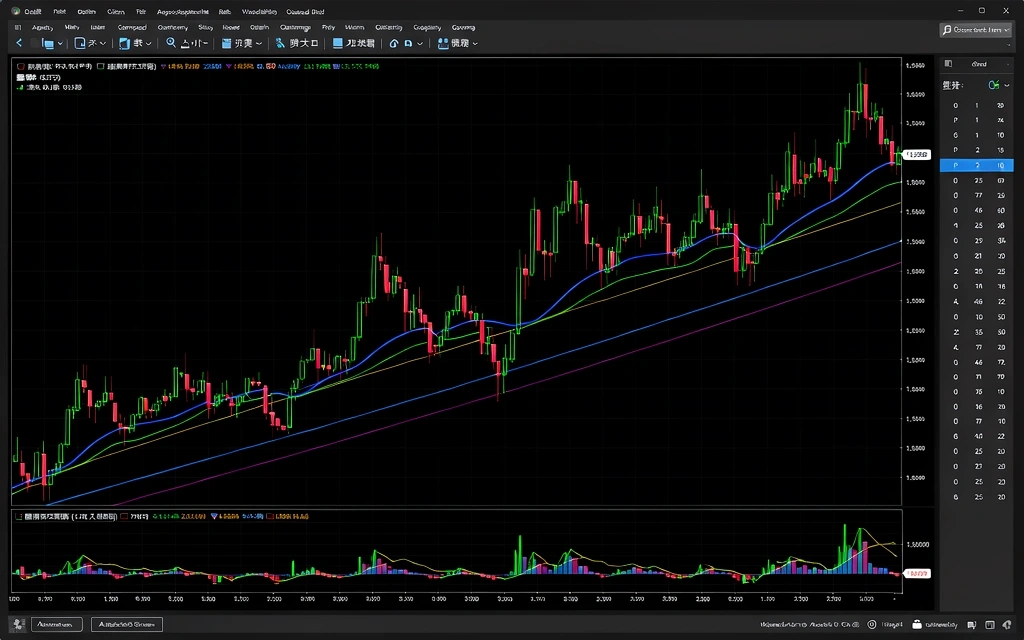Select the blue highlighted row in the right list
Screen dimensions: 1024x640
coord(977,165)
